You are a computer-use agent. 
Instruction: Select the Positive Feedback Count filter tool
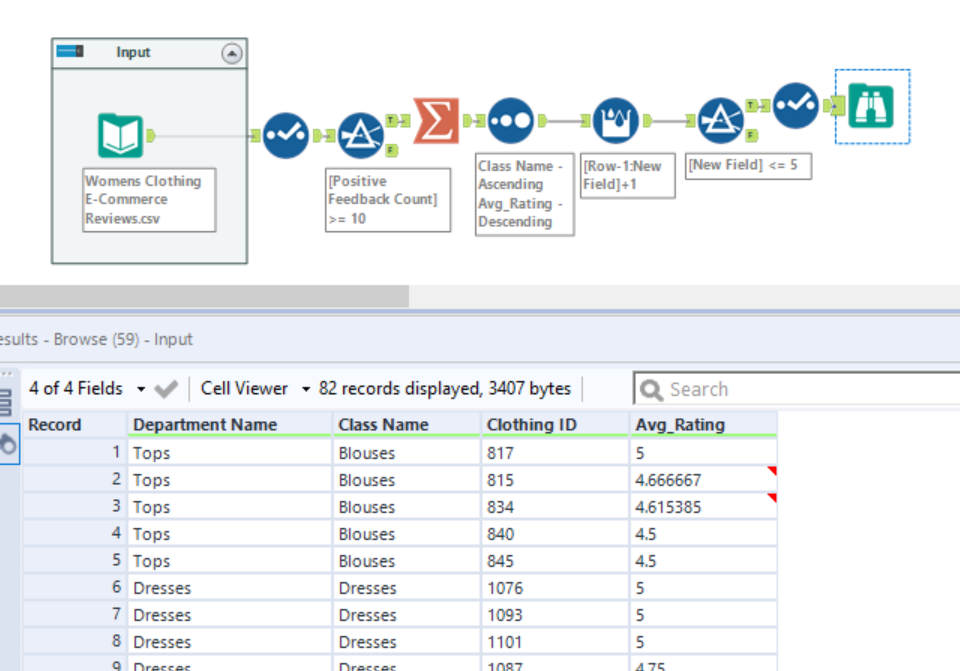point(360,136)
